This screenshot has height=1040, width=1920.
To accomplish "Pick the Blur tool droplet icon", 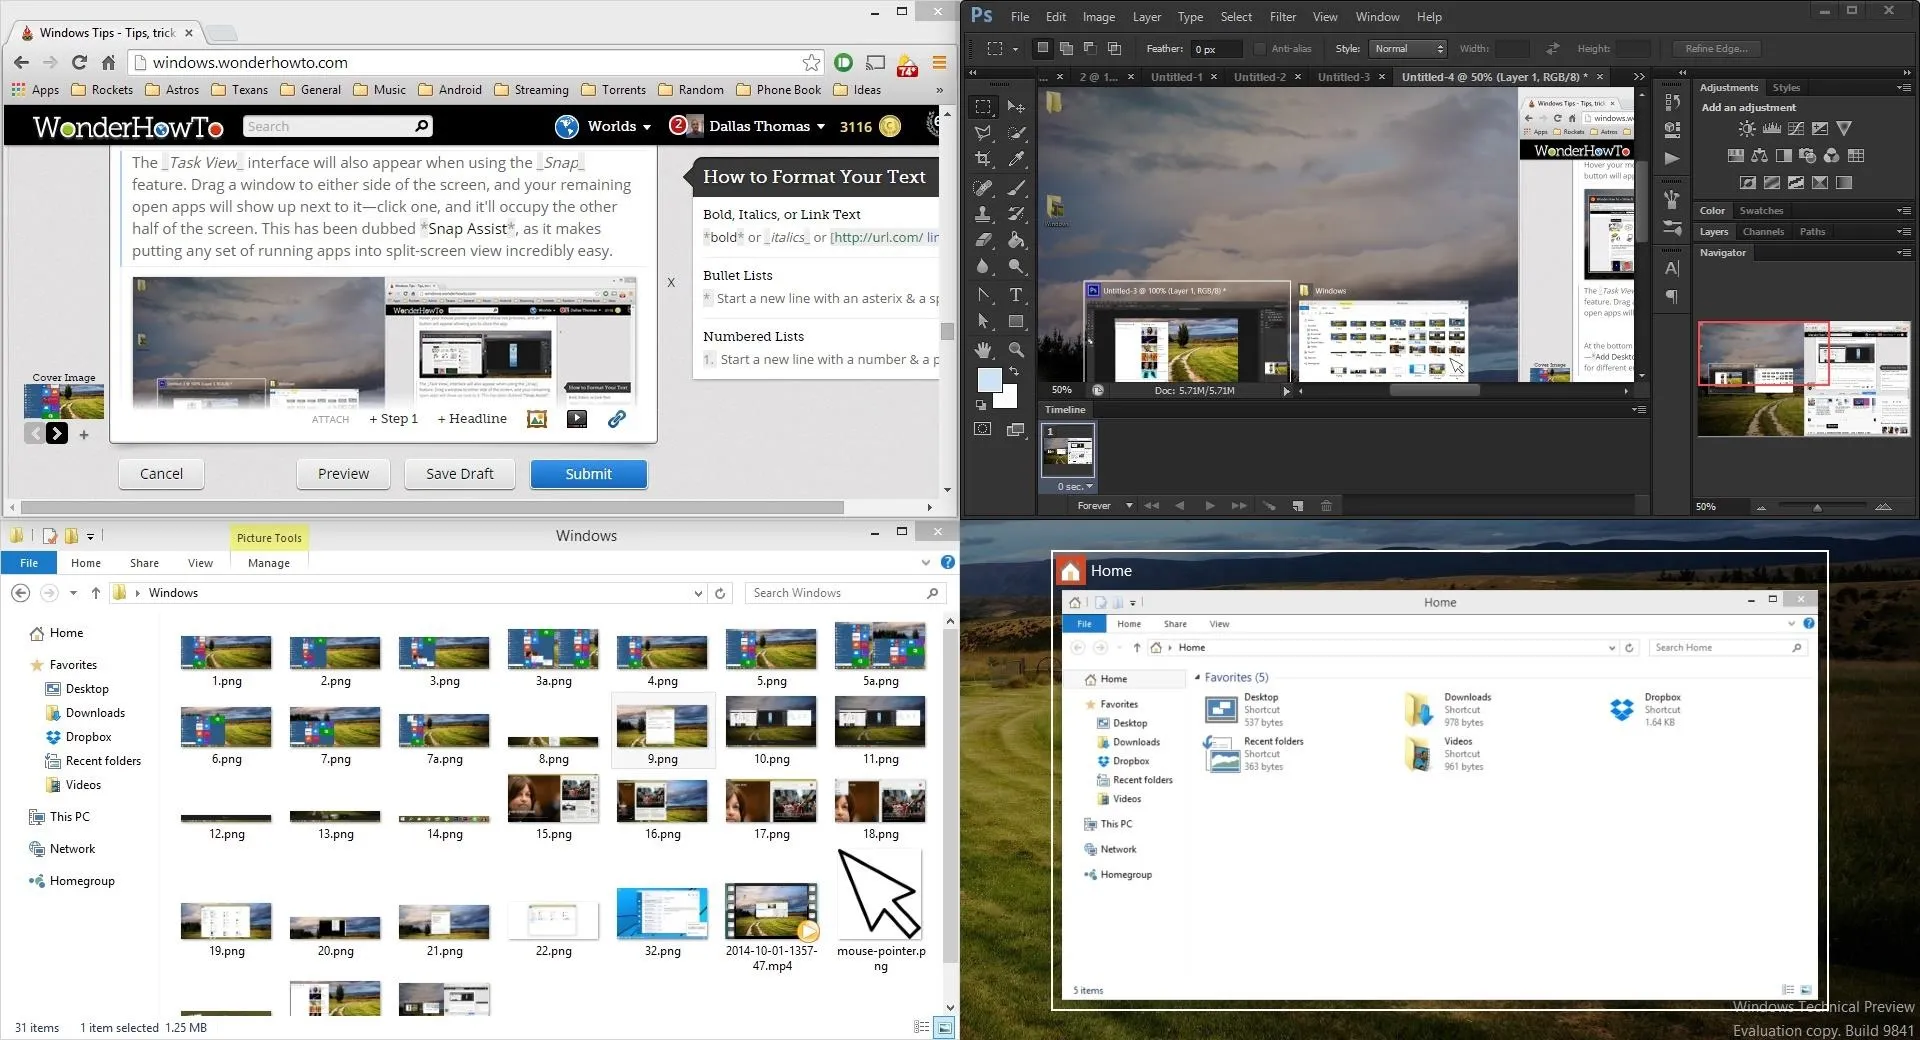I will (x=983, y=266).
